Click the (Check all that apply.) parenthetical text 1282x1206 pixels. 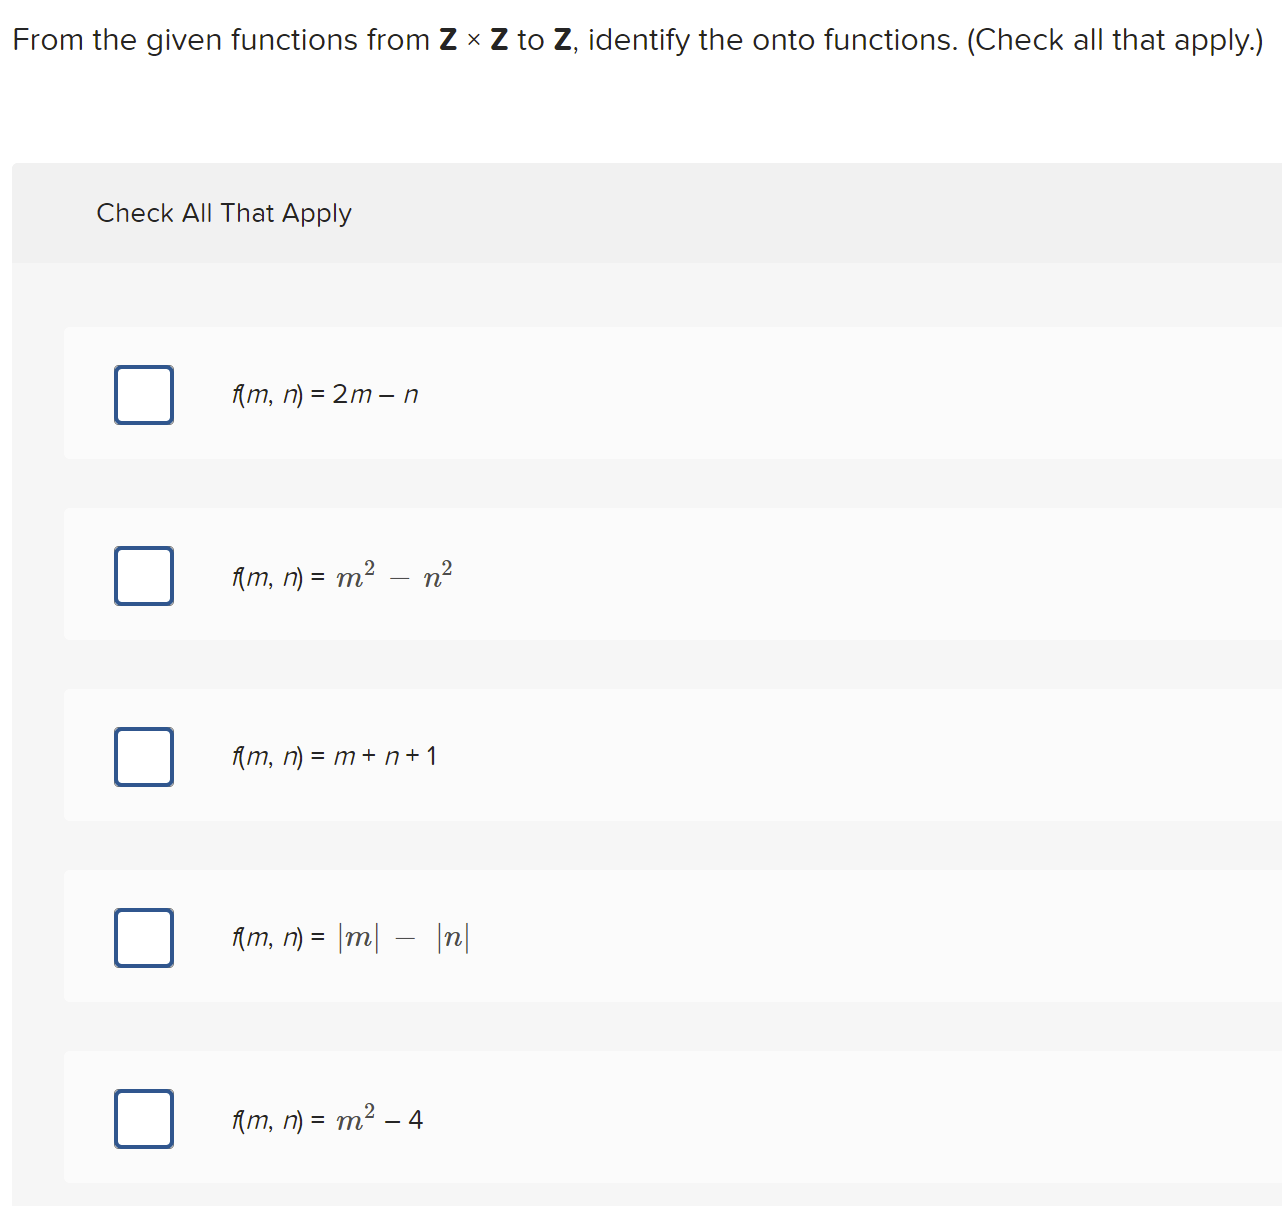coord(1115,40)
